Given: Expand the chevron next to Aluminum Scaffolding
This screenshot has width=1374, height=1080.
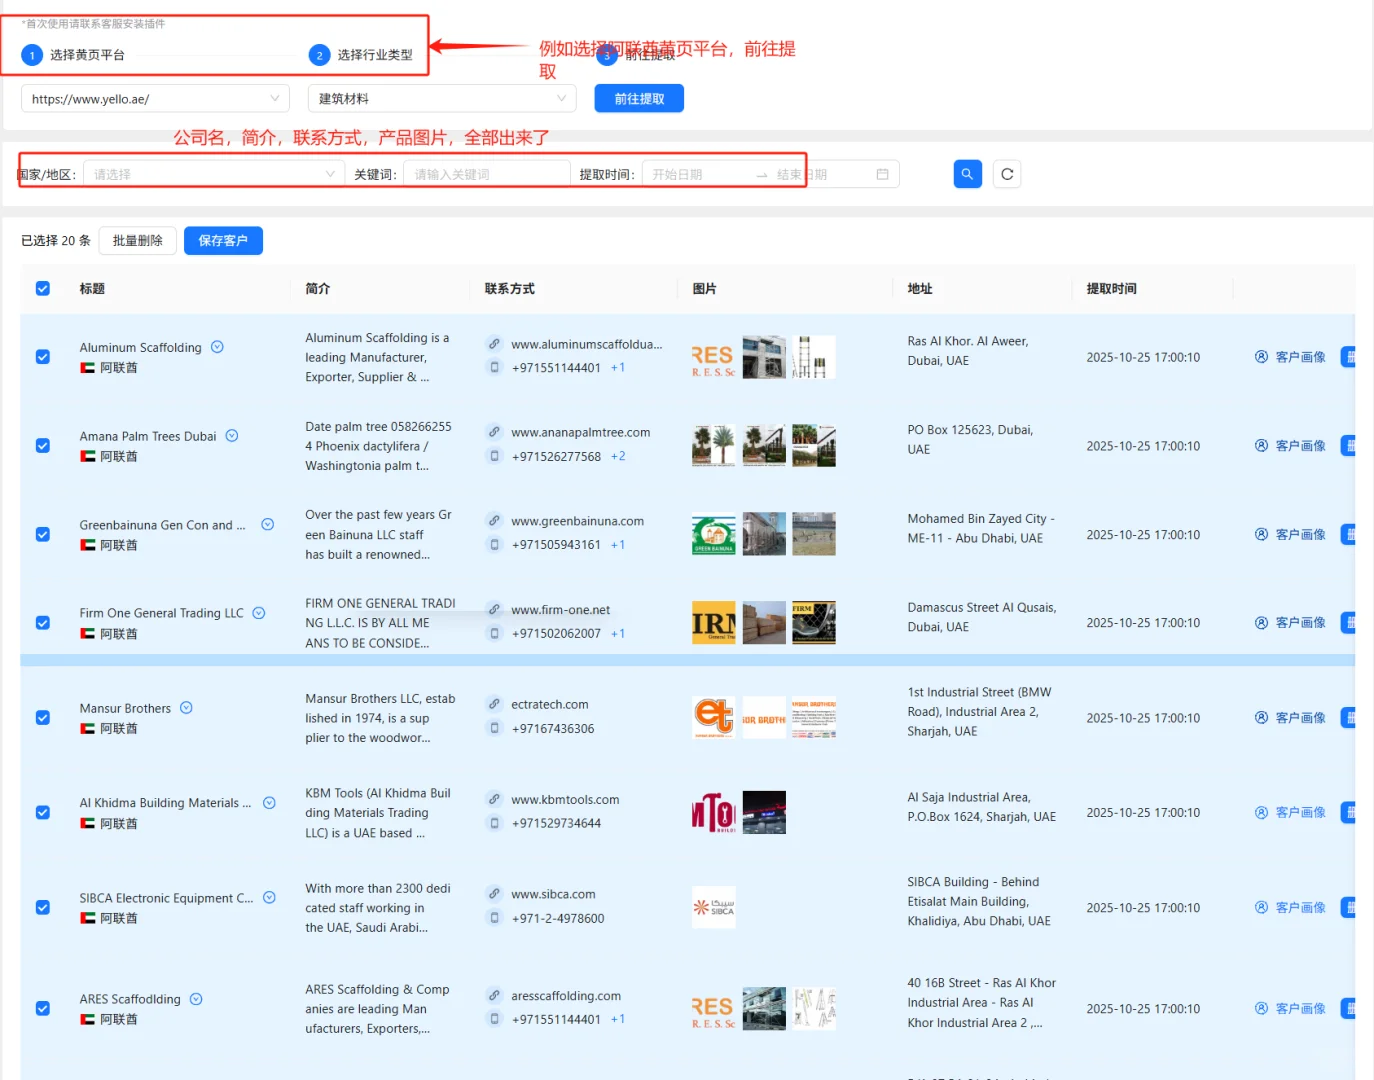Looking at the screenshot, I should pyautogui.click(x=217, y=347).
